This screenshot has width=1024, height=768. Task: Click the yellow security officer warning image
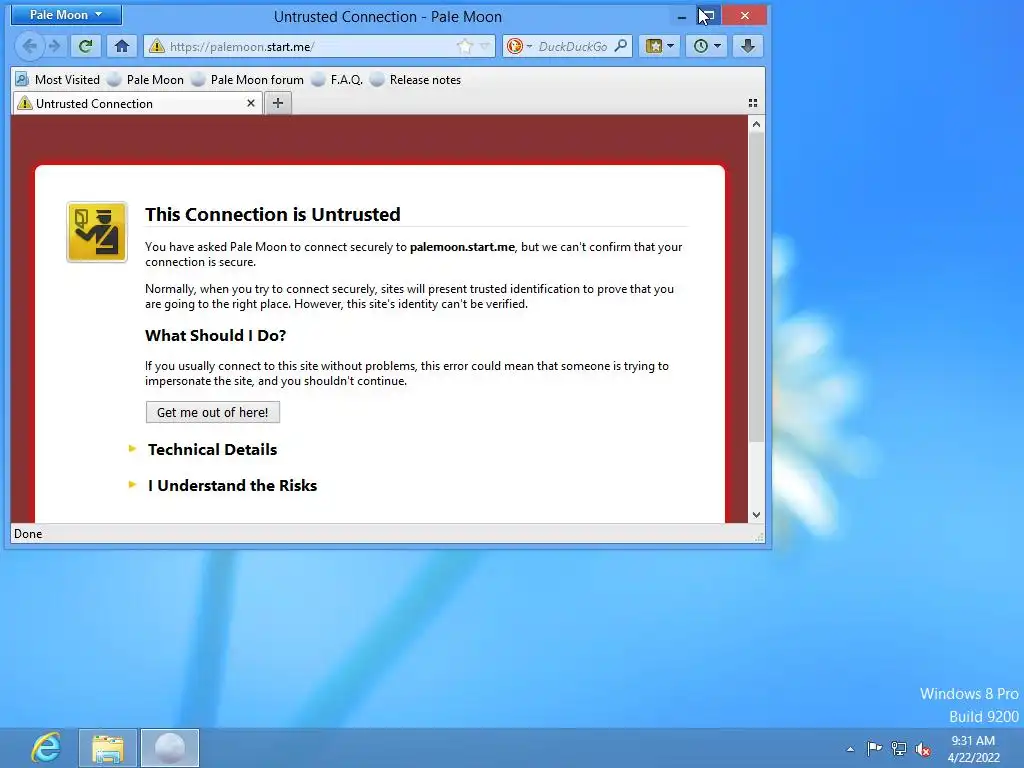[97, 232]
